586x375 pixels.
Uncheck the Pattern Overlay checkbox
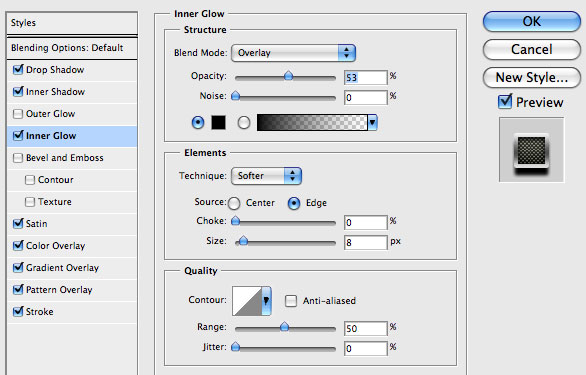pyautogui.click(x=18, y=289)
